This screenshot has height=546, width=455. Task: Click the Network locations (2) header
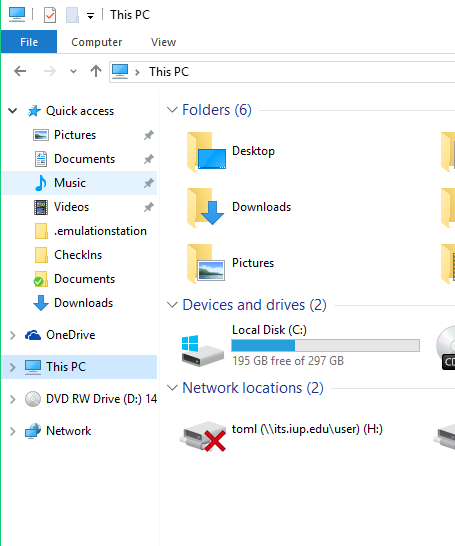(x=253, y=388)
